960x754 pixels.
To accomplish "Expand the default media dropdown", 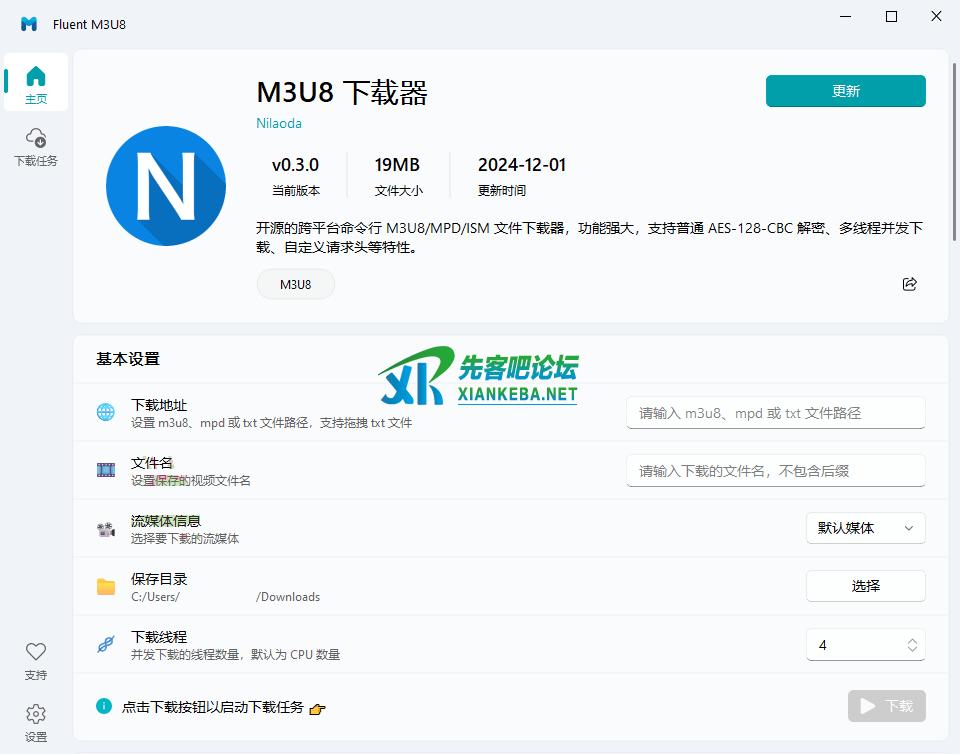I will click(x=865, y=528).
